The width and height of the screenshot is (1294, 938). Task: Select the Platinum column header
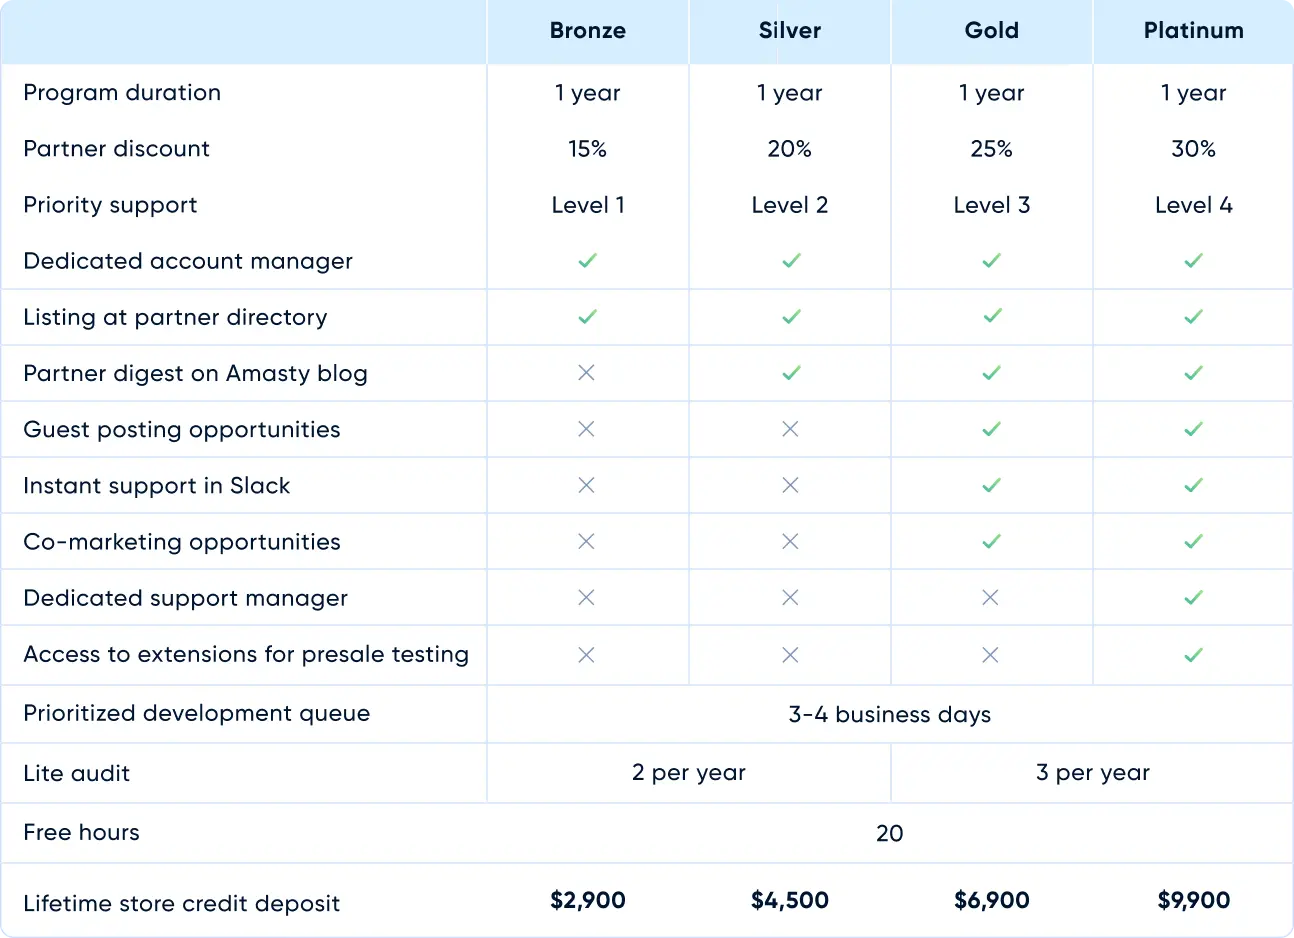[1193, 31]
